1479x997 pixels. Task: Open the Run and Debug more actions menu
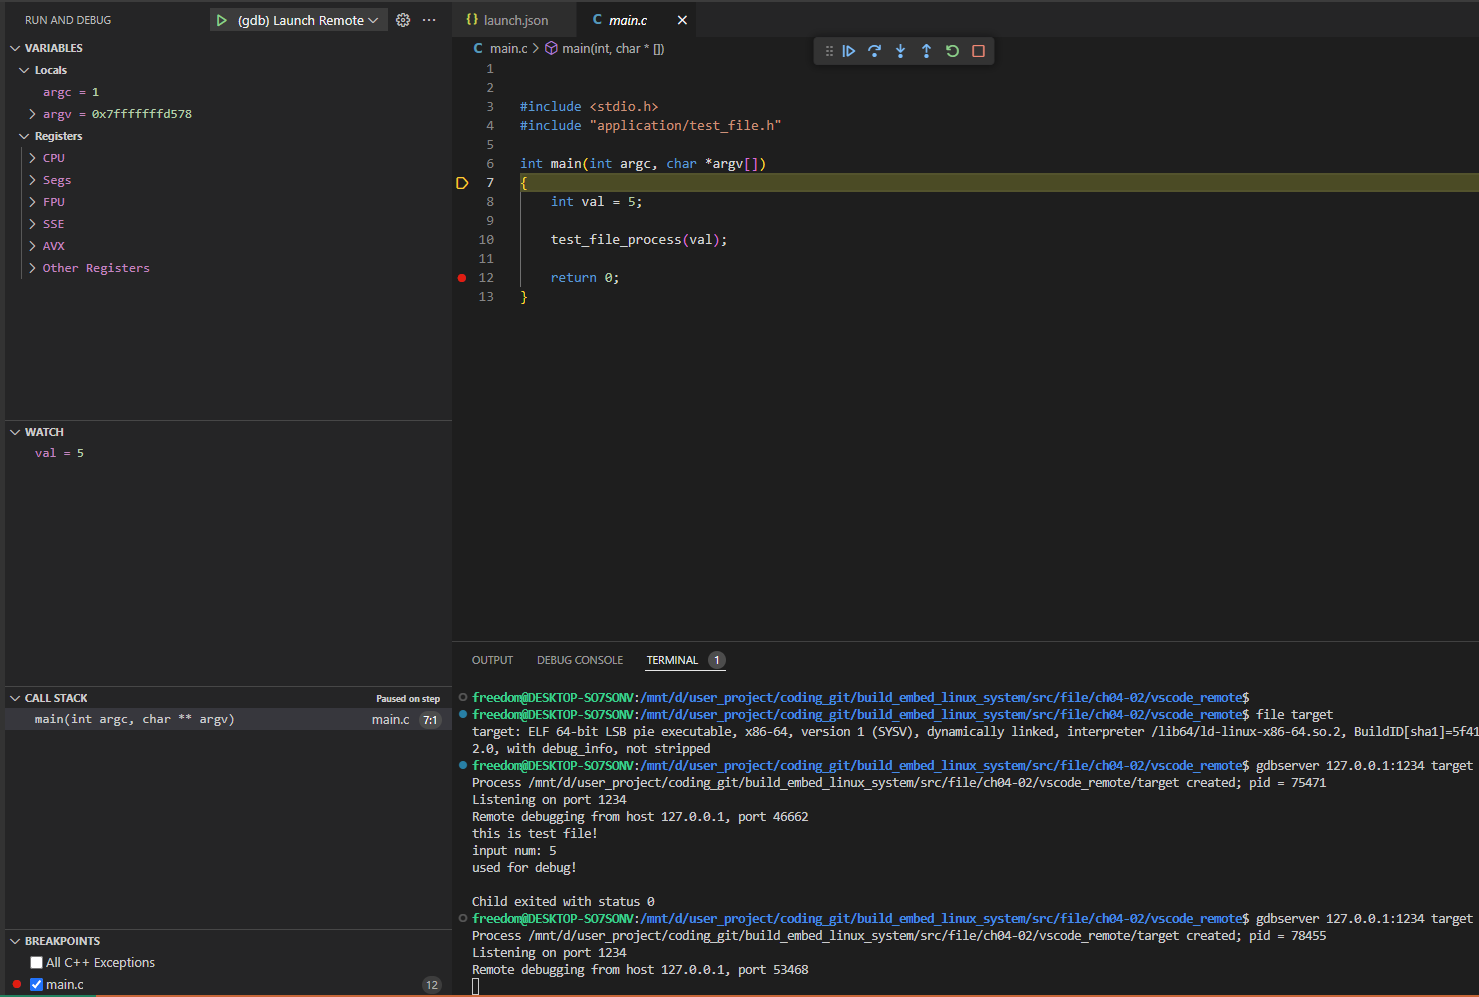pos(429,20)
